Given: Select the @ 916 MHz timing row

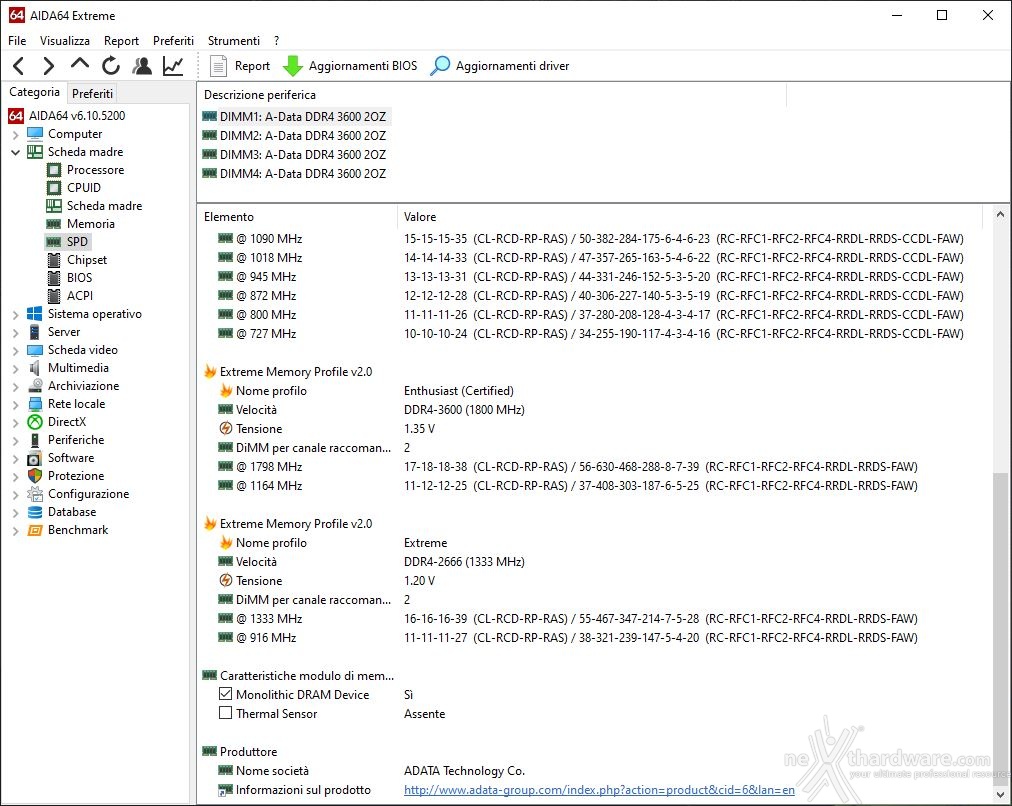Looking at the screenshot, I should [x=568, y=638].
